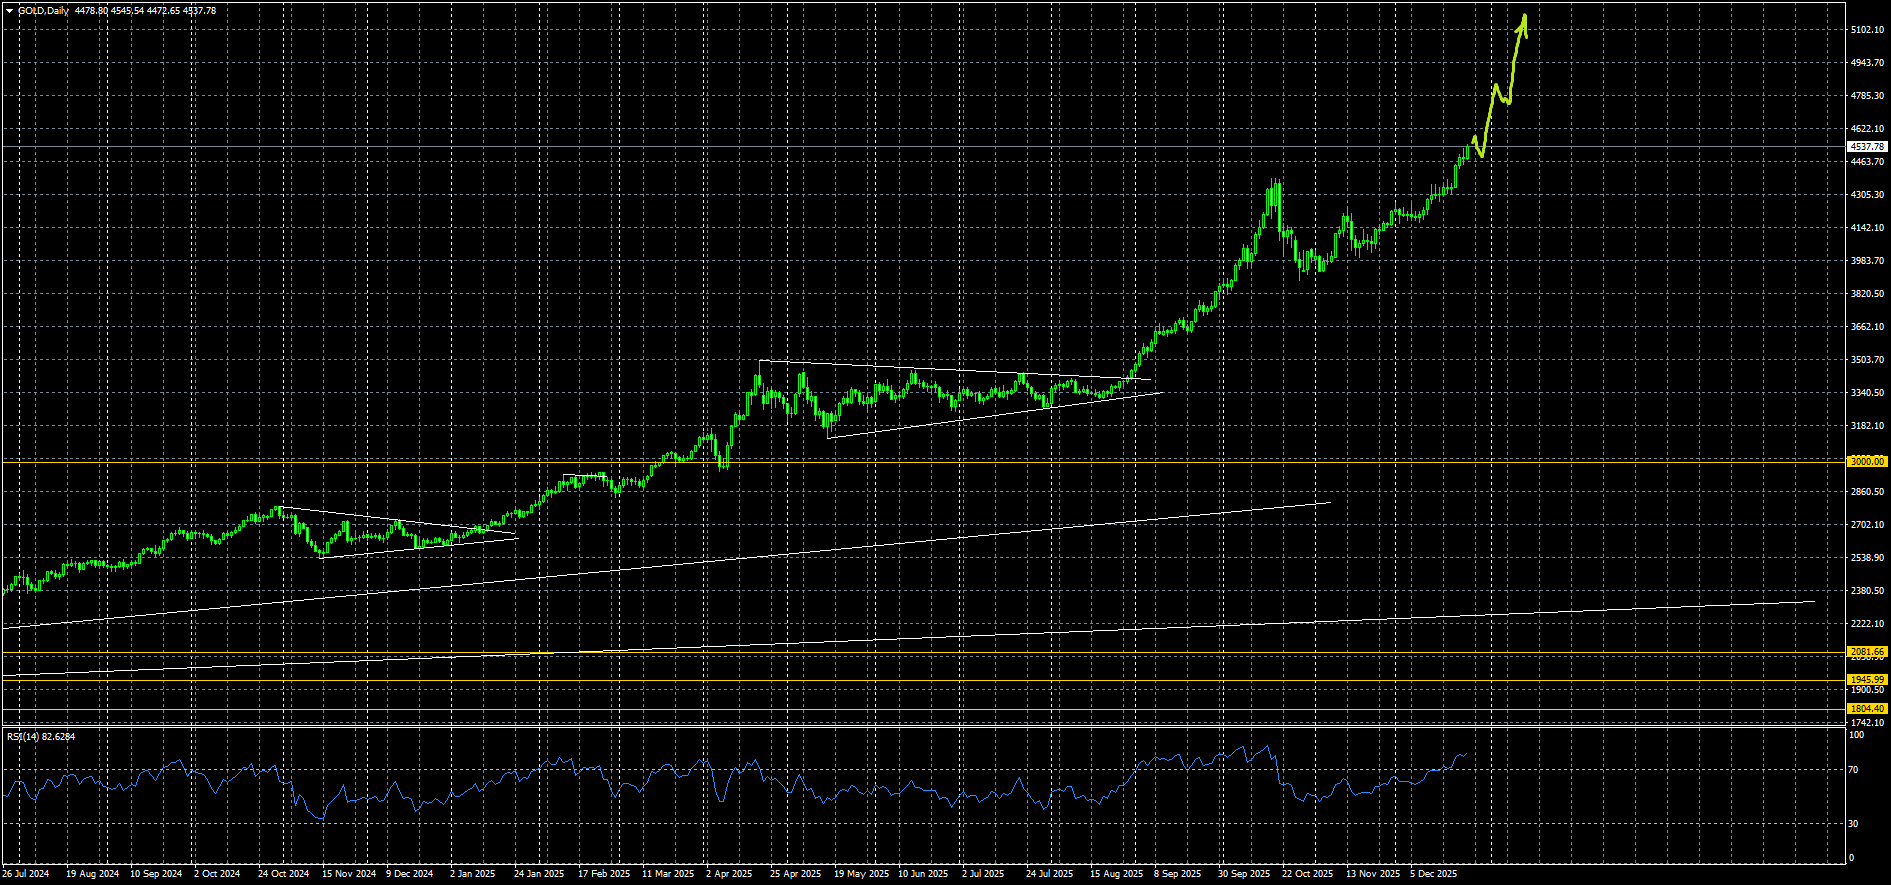Click the 17 Feb 2025 date label

[604, 874]
